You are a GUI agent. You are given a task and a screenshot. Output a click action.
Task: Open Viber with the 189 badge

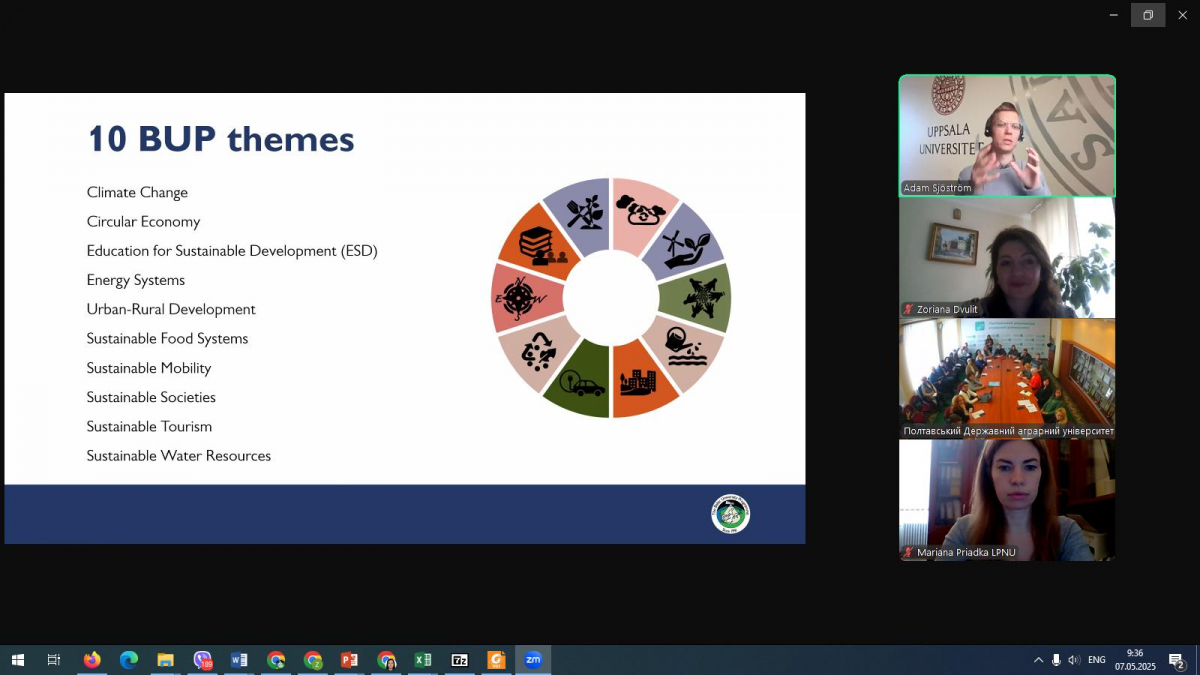pyautogui.click(x=203, y=660)
